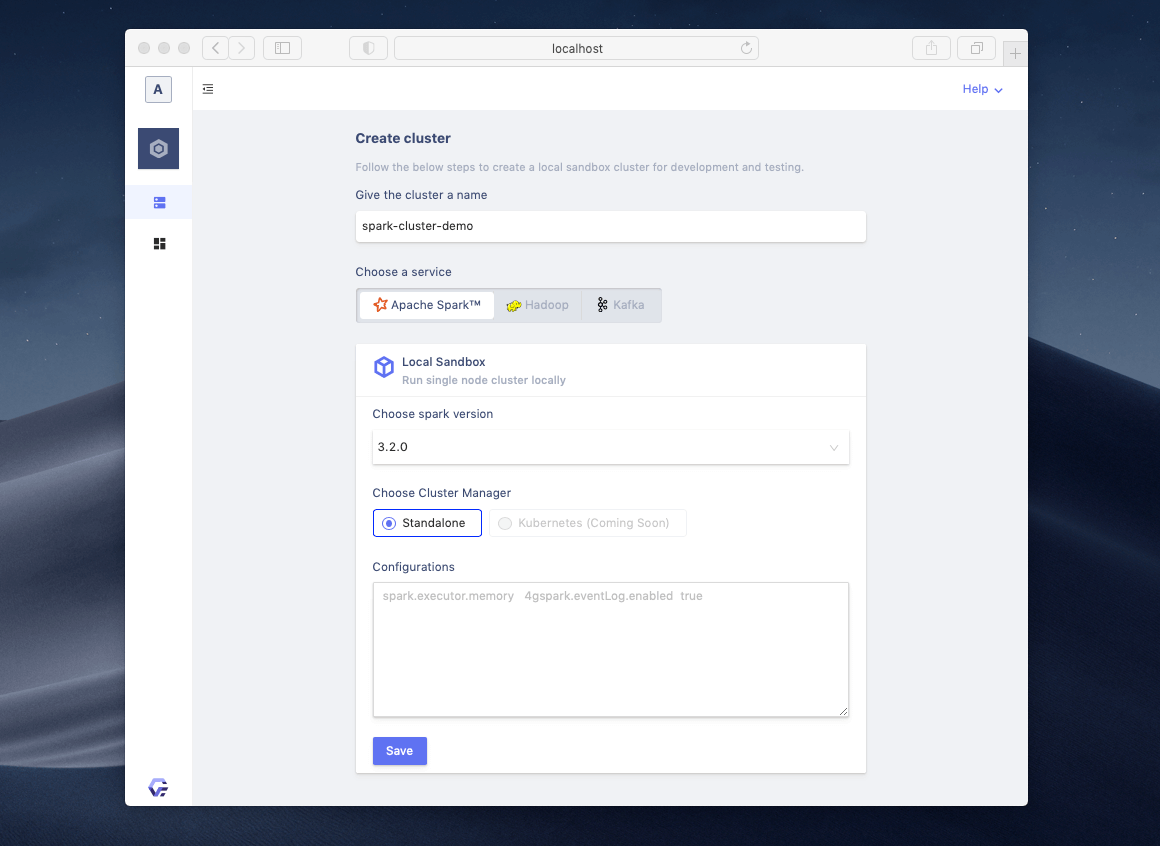This screenshot has width=1160, height=846.
Task: Click the workspace avatar labeled A
Action: coord(158,89)
